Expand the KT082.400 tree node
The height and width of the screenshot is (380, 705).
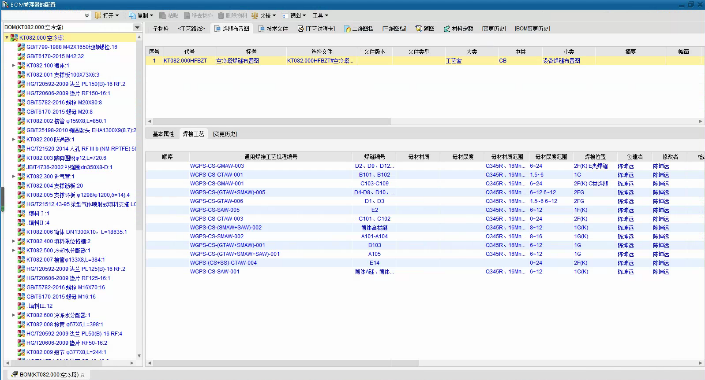click(x=13, y=241)
